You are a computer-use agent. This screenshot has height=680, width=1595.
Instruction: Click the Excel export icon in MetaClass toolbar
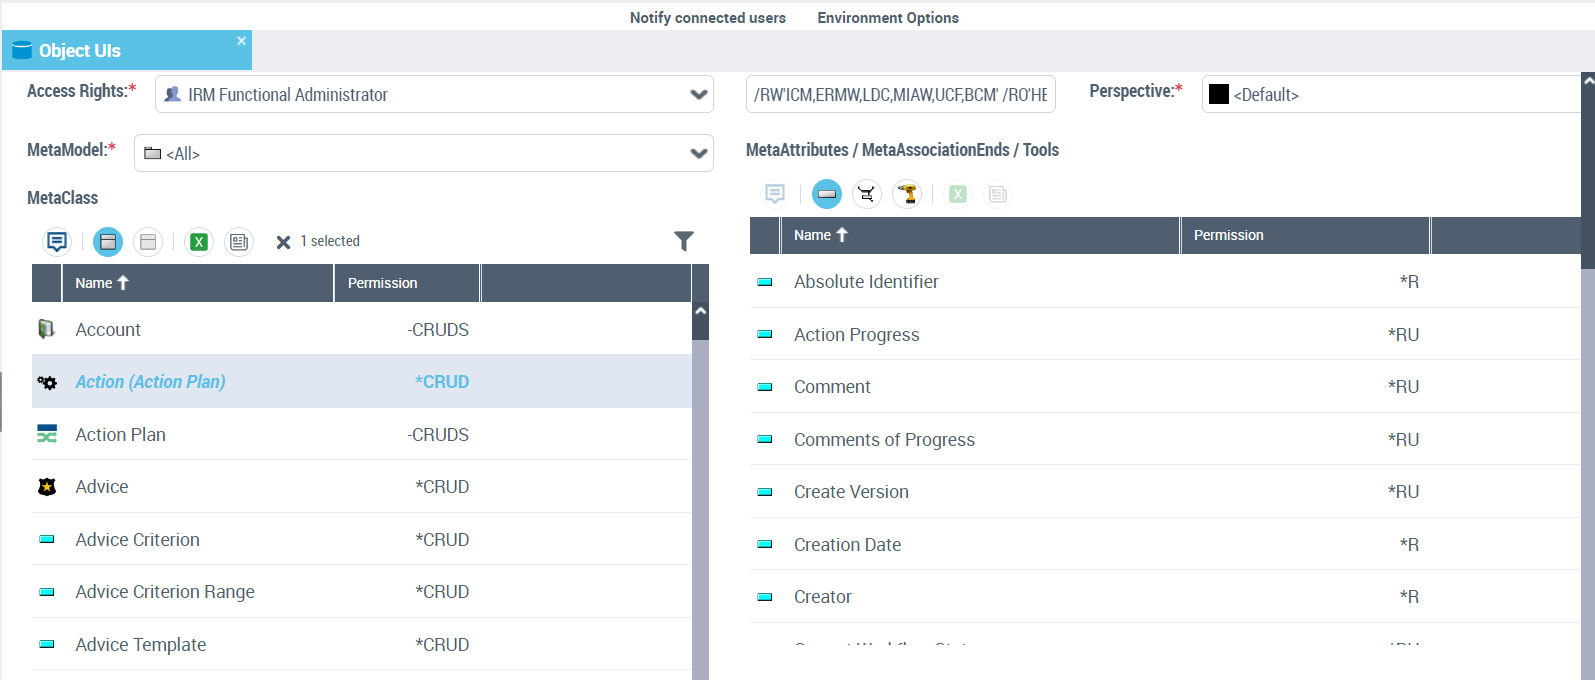[x=199, y=242]
